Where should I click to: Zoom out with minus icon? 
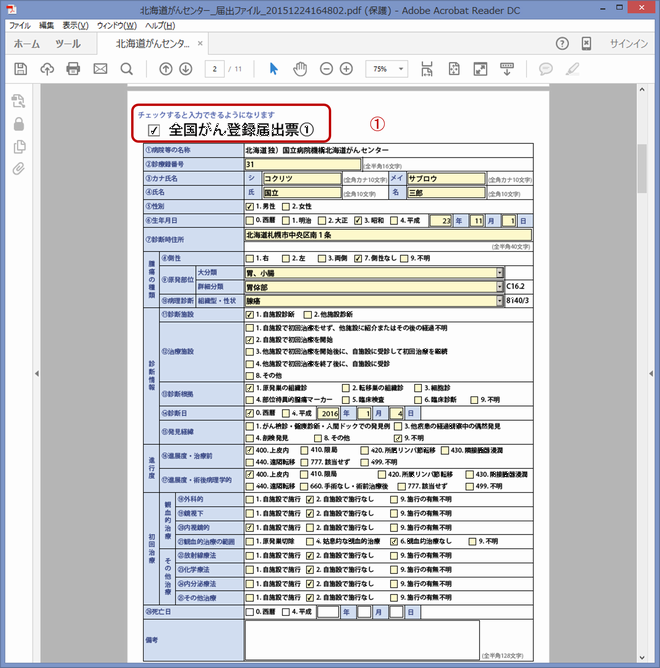326,69
